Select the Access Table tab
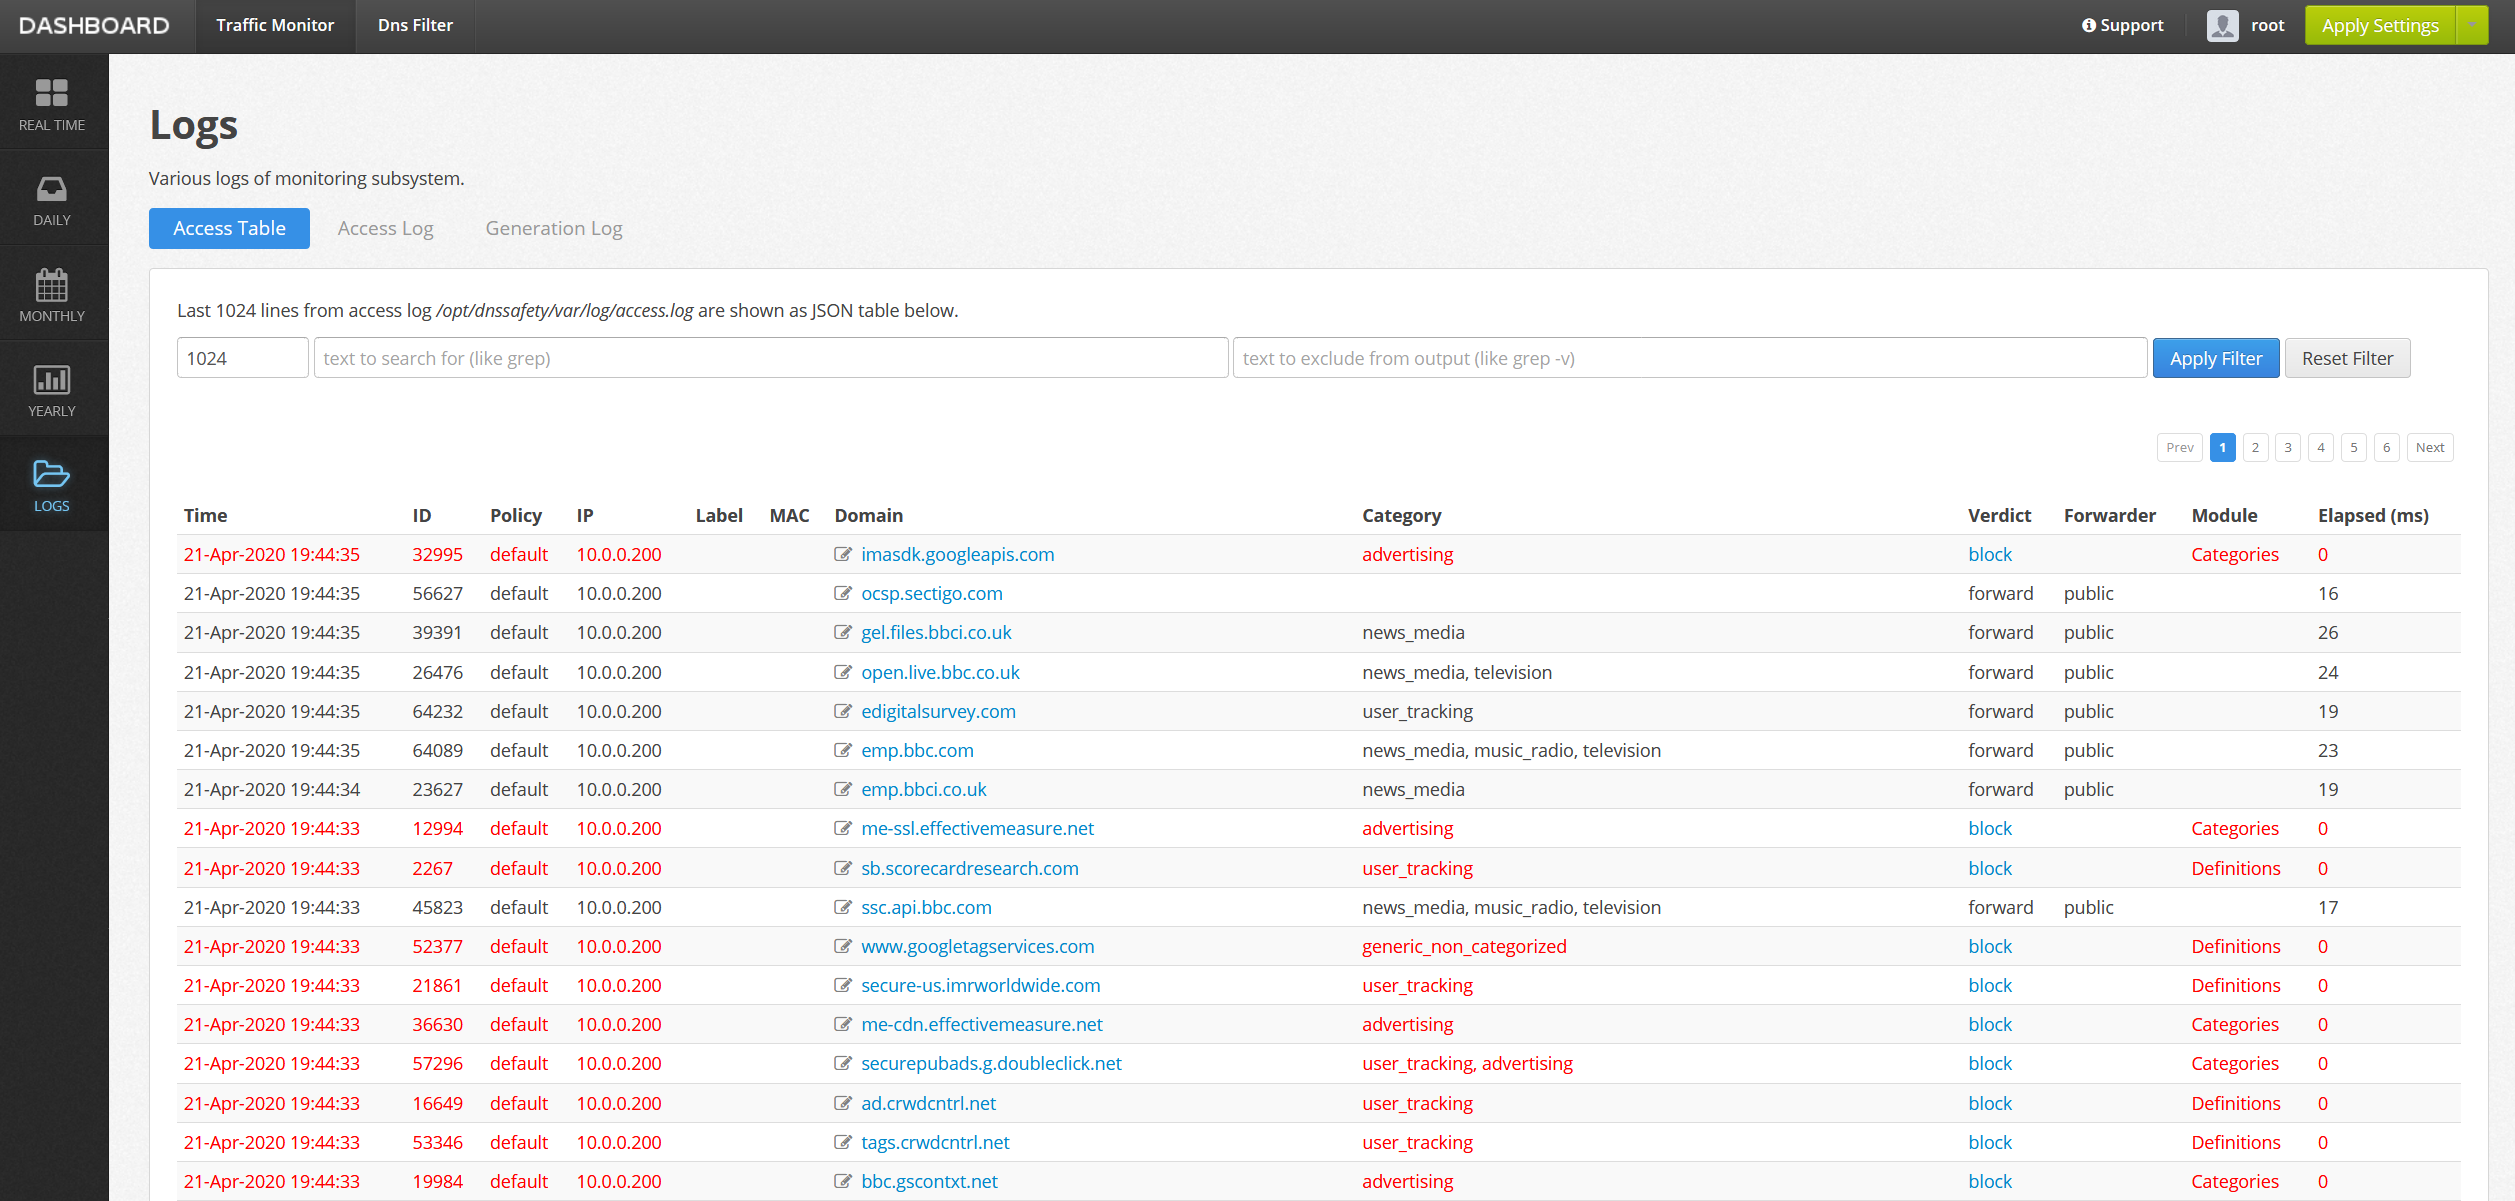Viewport: 2515px width, 1201px height. coord(229,228)
